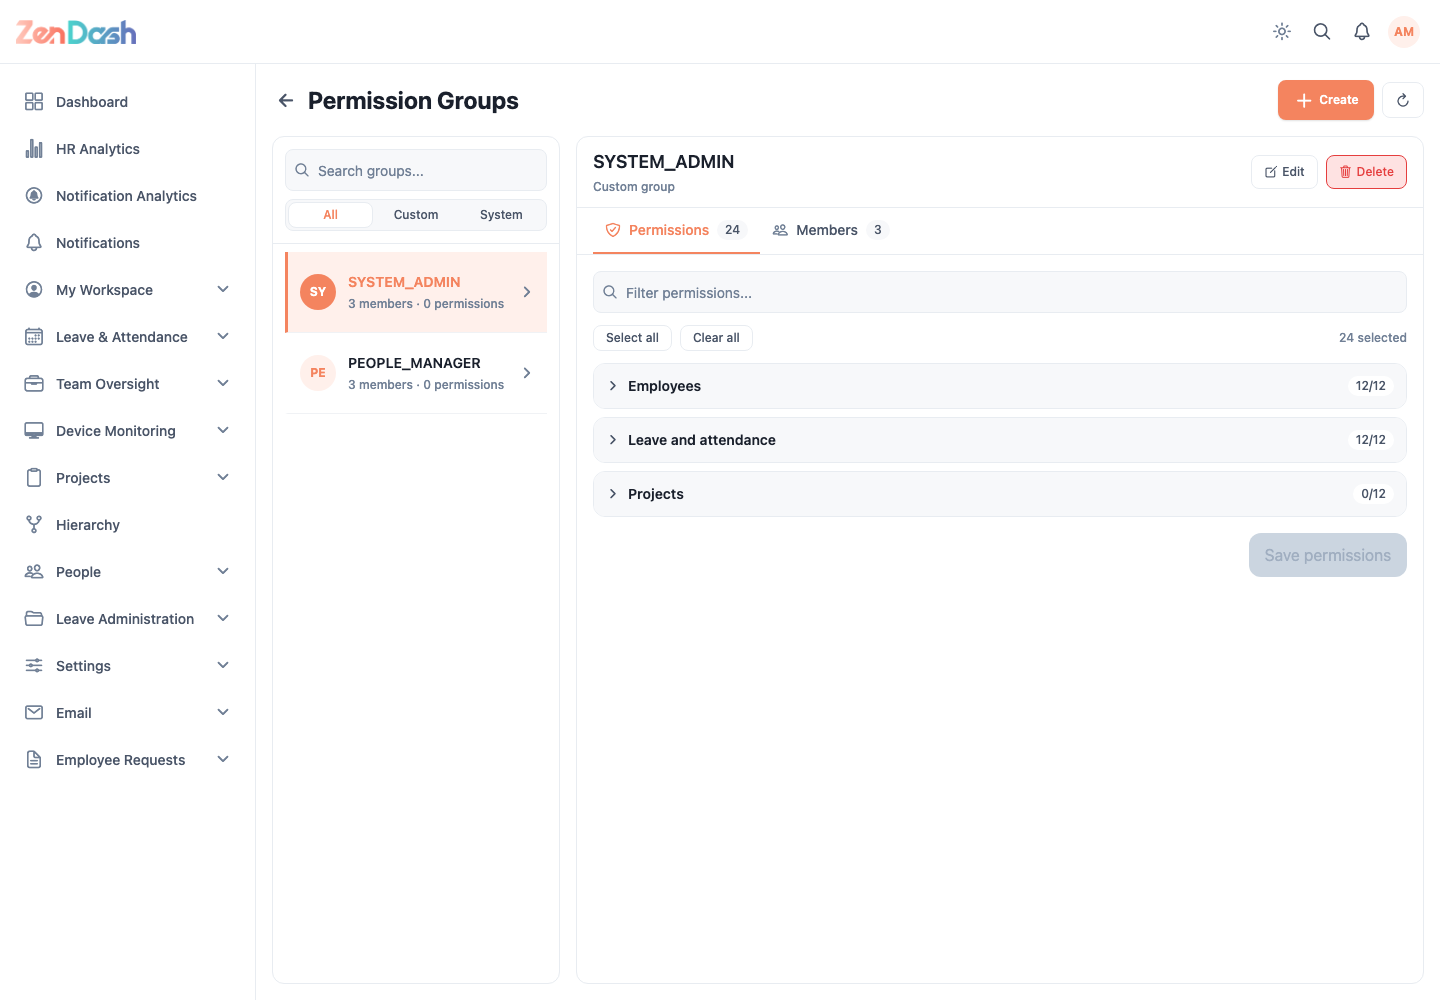Open the notifications bell in the top bar
1440x1000 pixels.
point(1362,32)
